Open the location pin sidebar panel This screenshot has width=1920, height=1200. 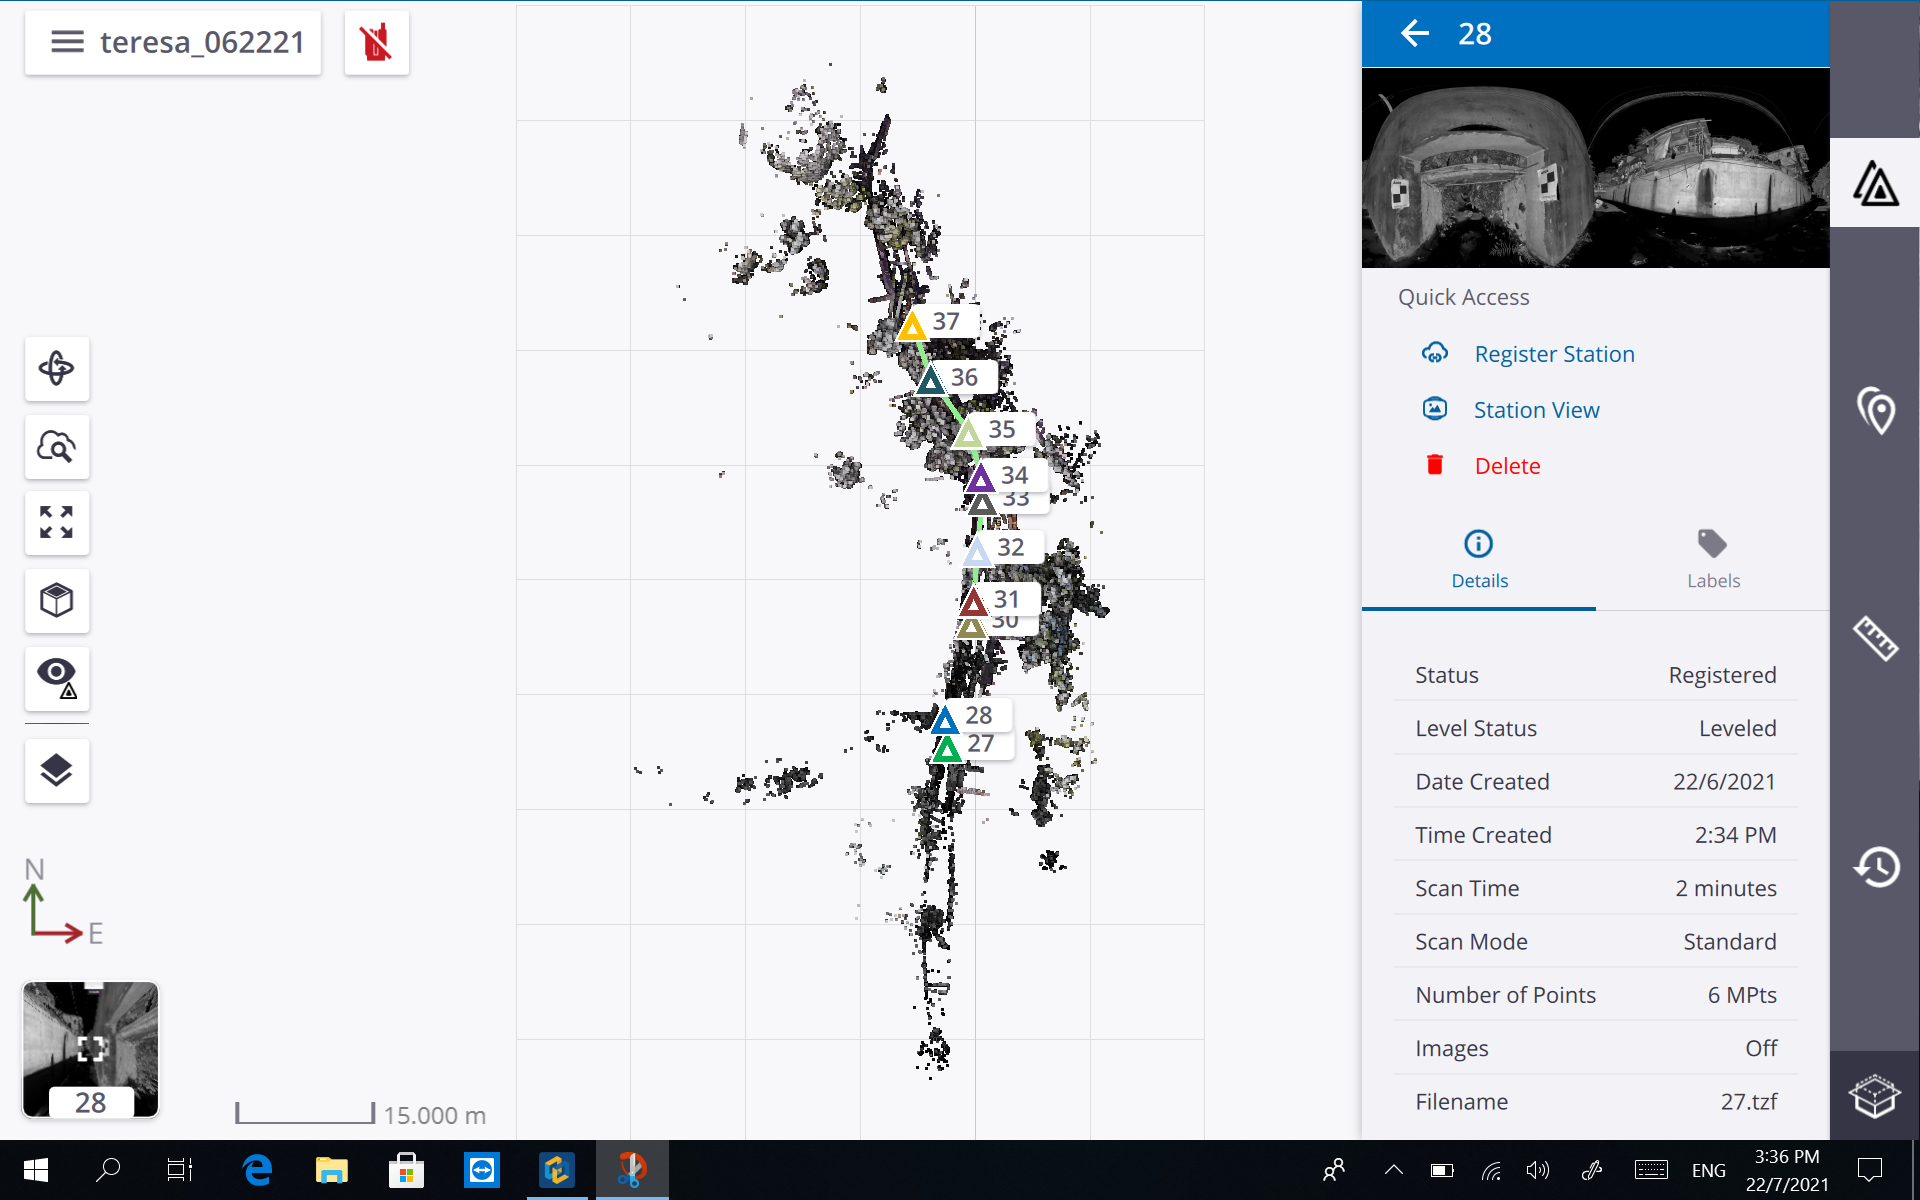(x=1874, y=410)
